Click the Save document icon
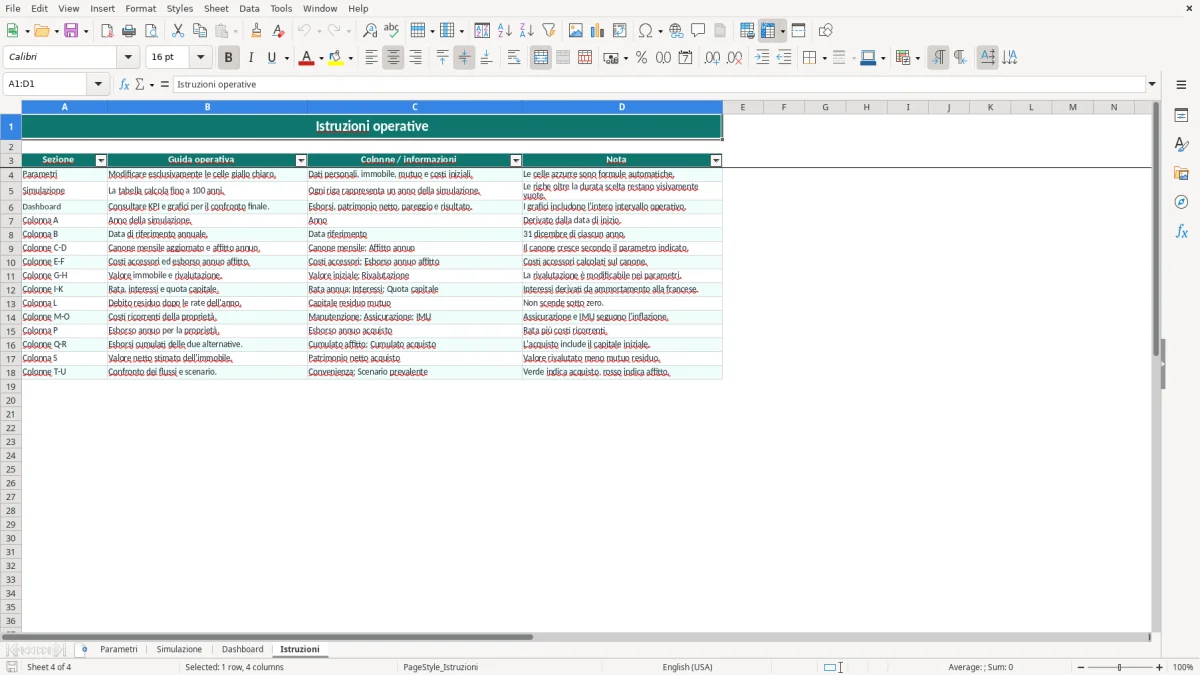The height and width of the screenshot is (675, 1200). (x=71, y=31)
